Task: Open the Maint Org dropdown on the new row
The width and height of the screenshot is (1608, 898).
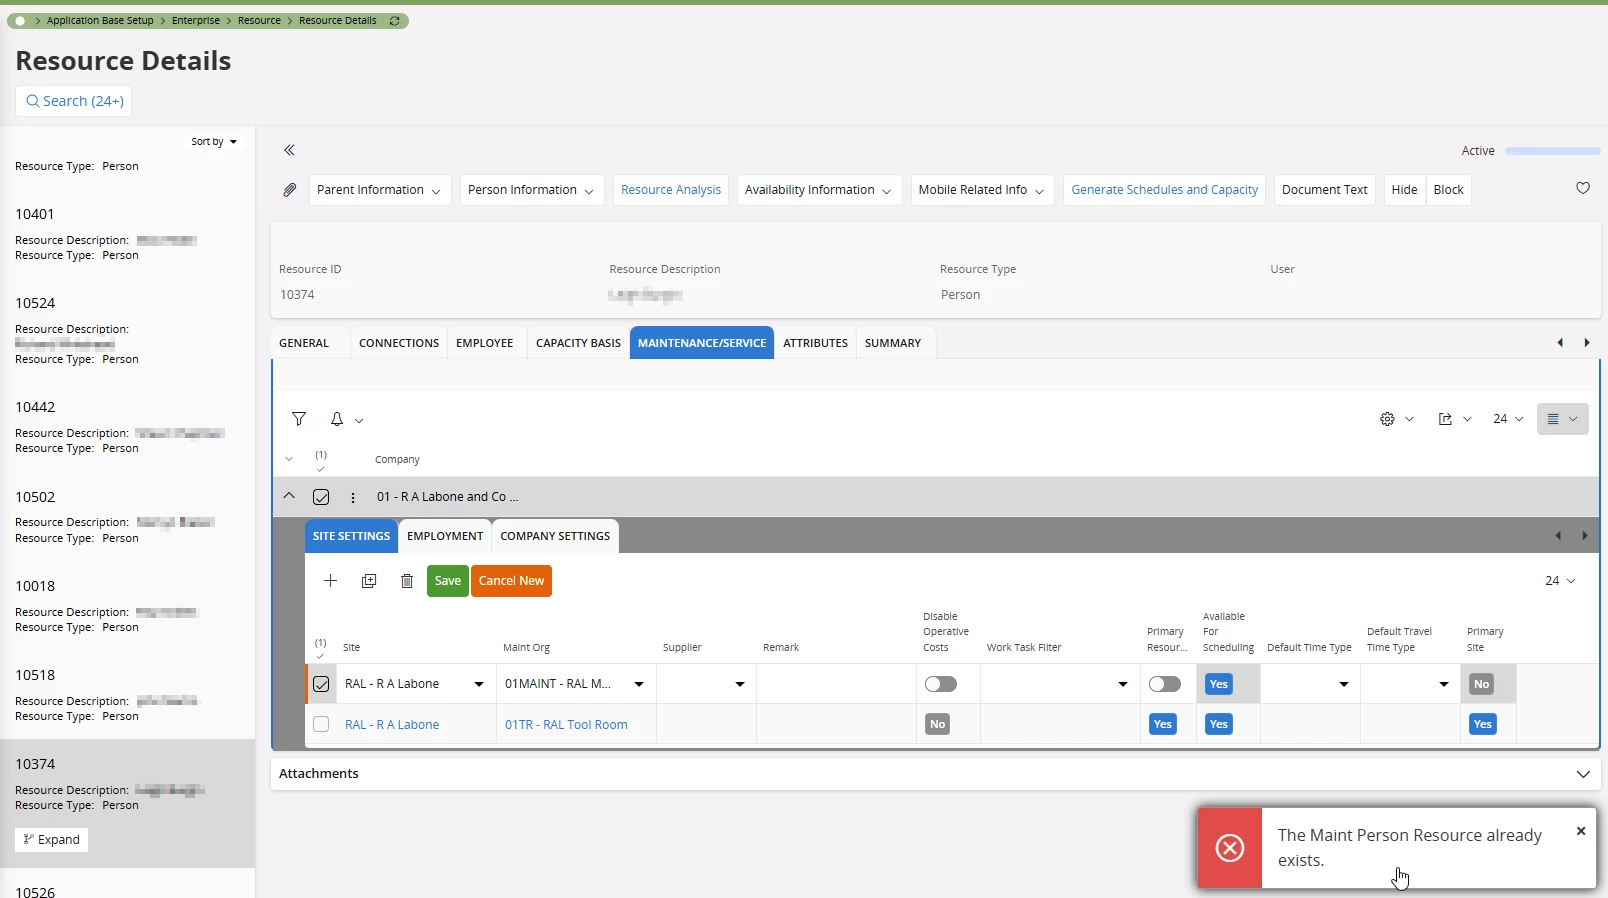Action: (639, 684)
